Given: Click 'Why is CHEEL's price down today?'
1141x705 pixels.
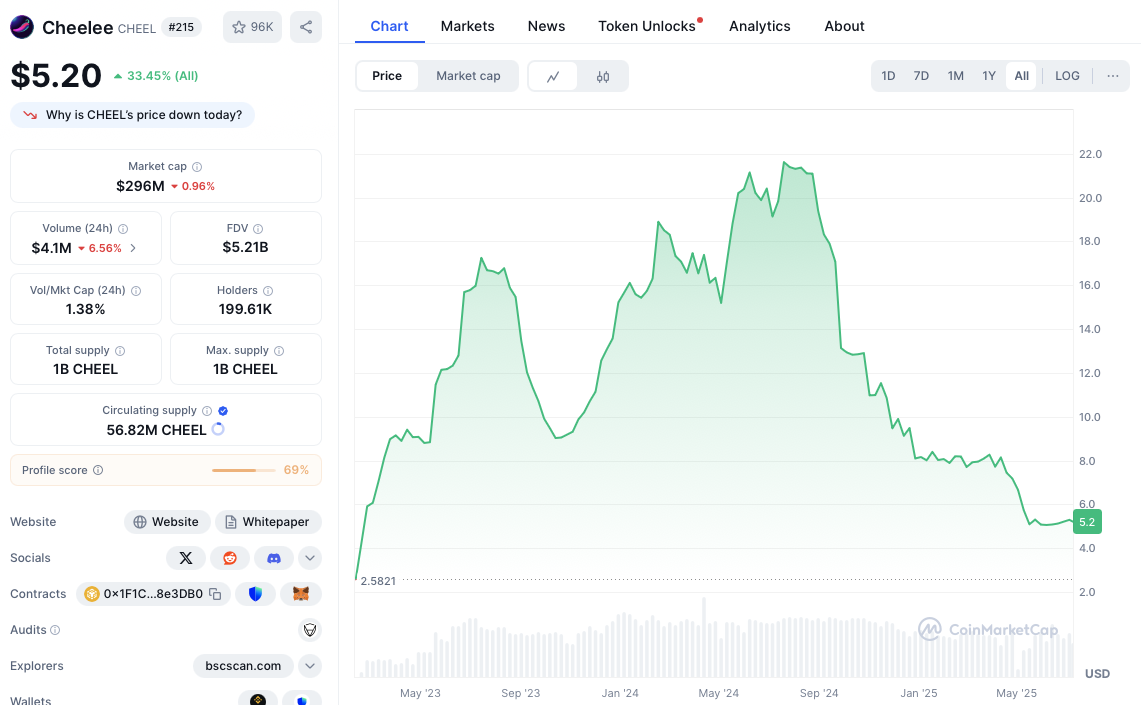Looking at the screenshot, I should 132,115.
